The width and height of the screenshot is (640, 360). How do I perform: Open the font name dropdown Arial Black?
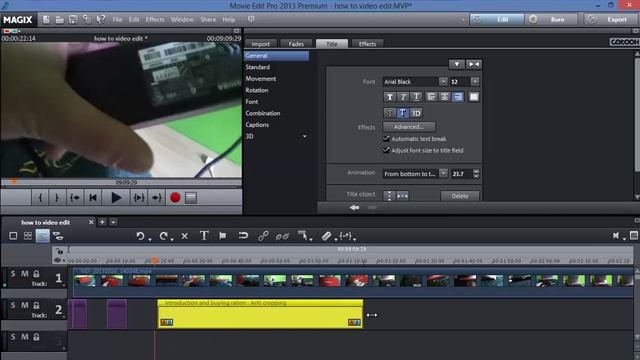coord(443,82)
